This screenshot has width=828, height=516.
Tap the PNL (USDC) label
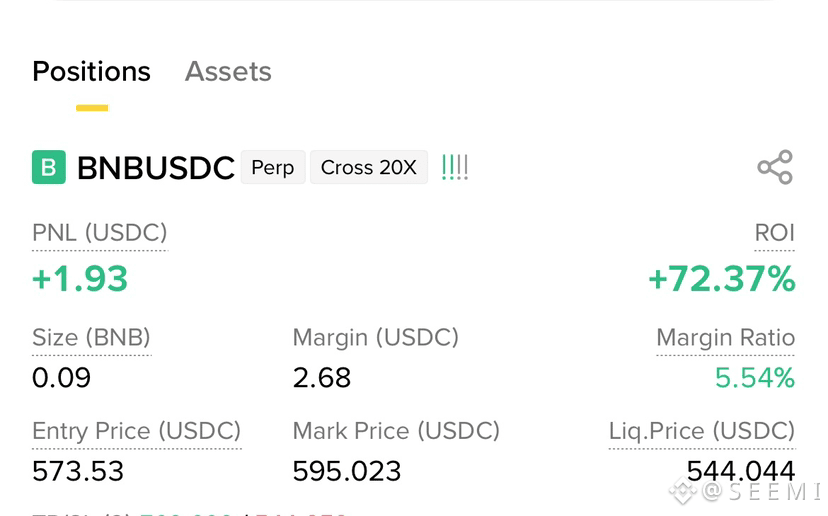100,233
